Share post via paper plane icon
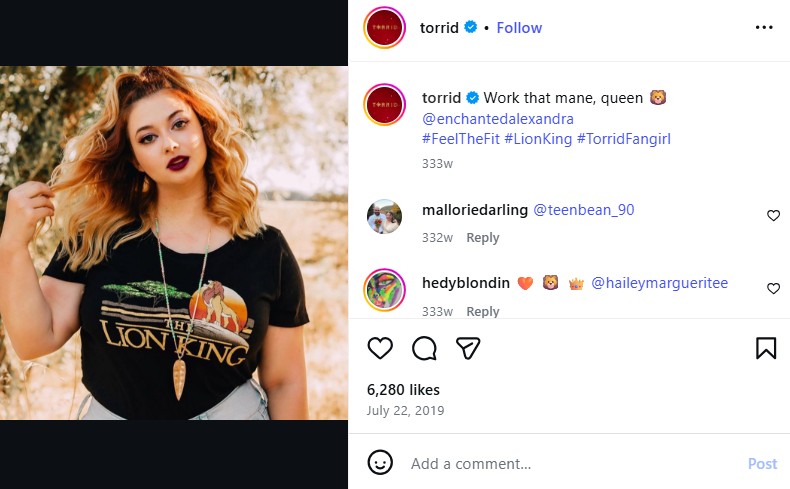The height and width of the screenshot is (489, 790). (x=468, y=348)
